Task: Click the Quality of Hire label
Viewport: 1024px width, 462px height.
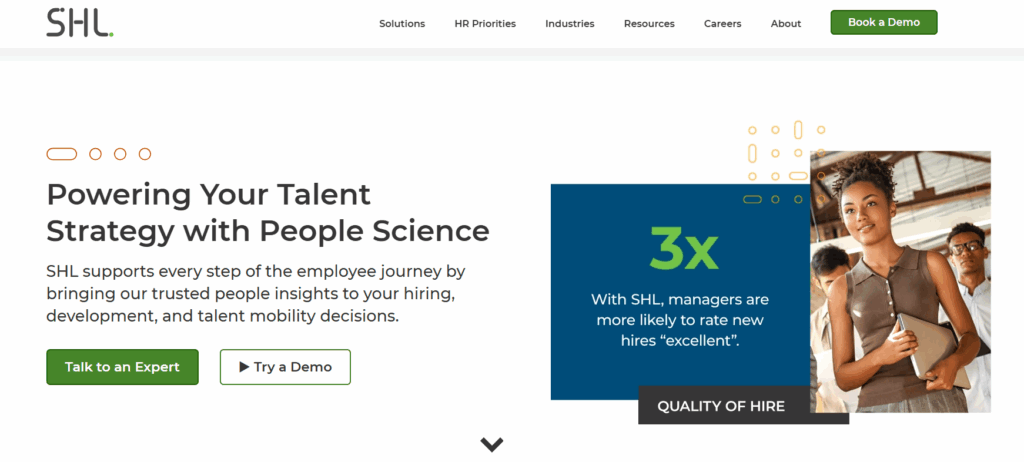Action: [x=721, y=406]
